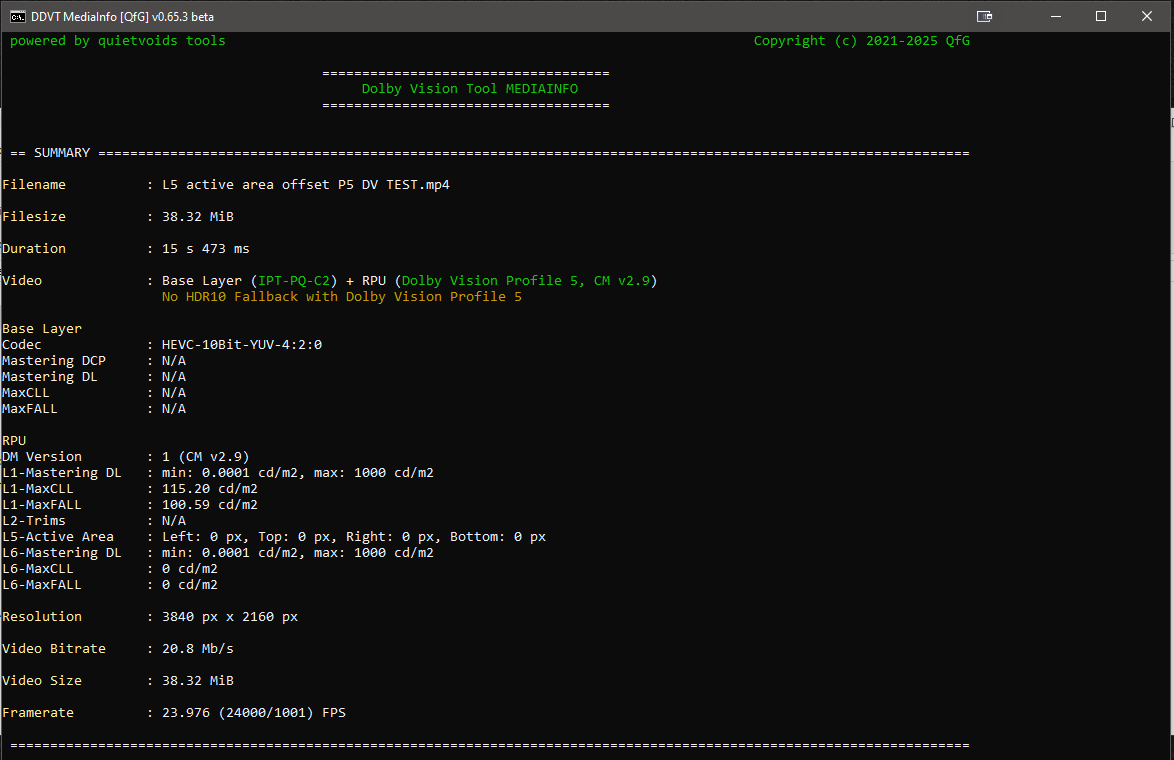Click the "Copyright (c) 2021-2025 QfG" text
This screenshot has width=1174, height=760.
861,41
